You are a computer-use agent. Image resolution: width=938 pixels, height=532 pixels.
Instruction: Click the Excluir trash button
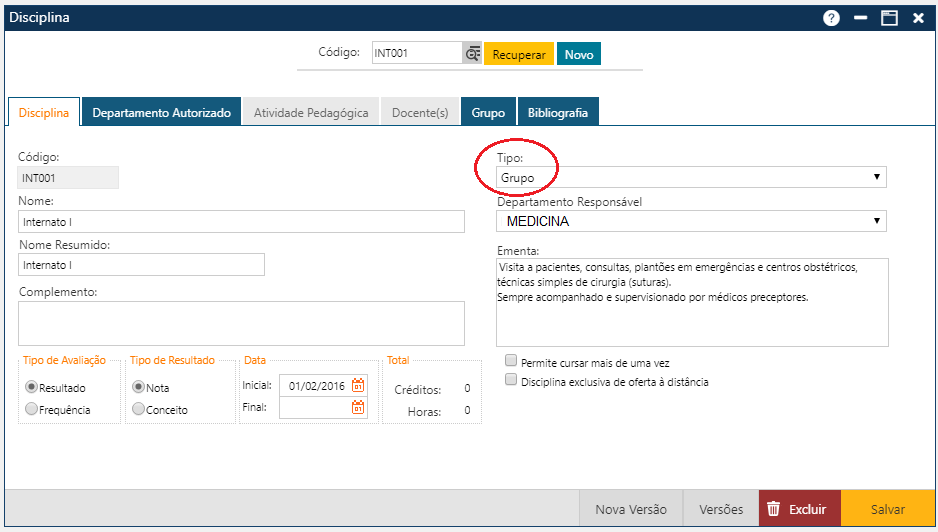pos(799,509)
